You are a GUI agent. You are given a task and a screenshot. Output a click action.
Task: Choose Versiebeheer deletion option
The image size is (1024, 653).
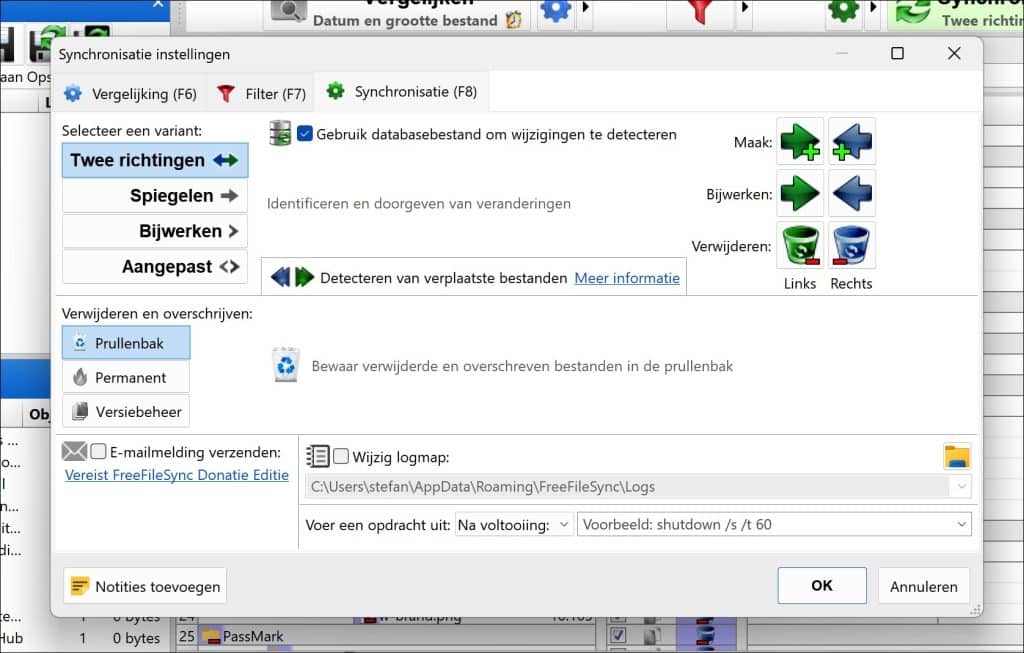(126, 411)
